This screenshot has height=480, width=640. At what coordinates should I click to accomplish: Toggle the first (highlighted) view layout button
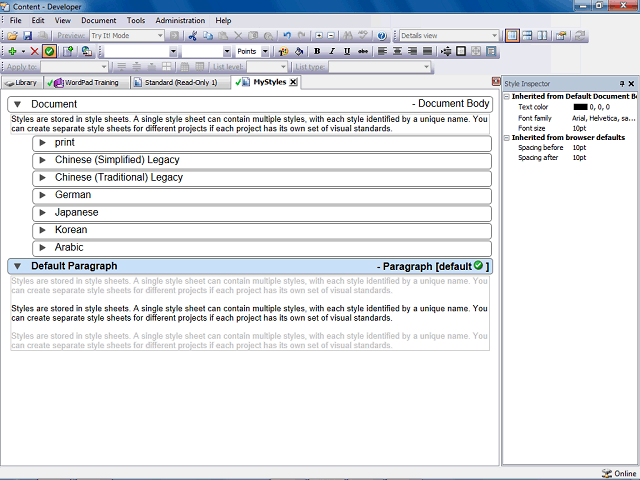click(512, 36)
